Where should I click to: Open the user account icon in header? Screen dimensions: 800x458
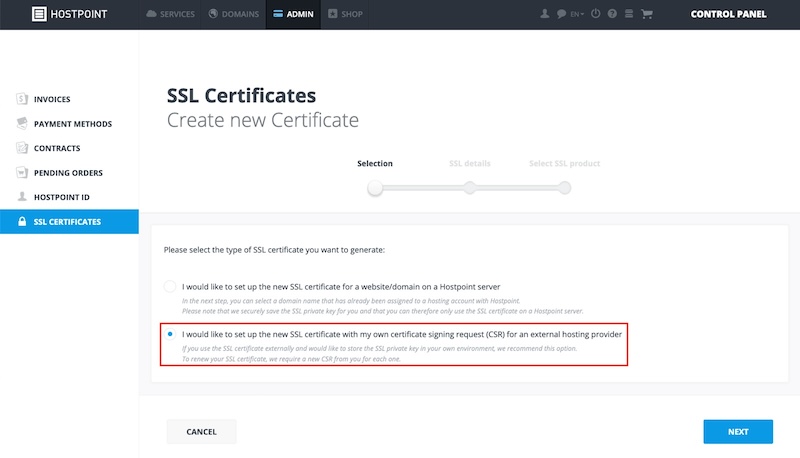coord(544,14)
